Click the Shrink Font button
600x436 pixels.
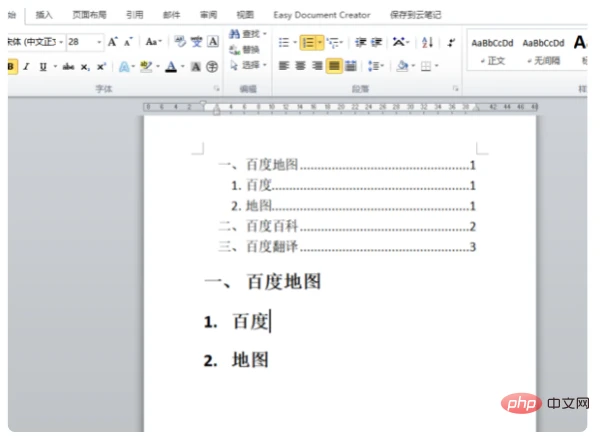pyautogui.click(x=128, y=42)
